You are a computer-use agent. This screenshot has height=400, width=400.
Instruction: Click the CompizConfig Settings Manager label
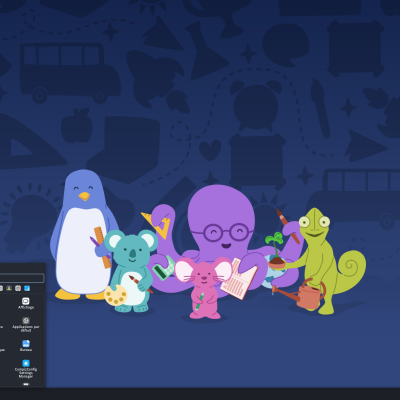(x=26, y=373)
